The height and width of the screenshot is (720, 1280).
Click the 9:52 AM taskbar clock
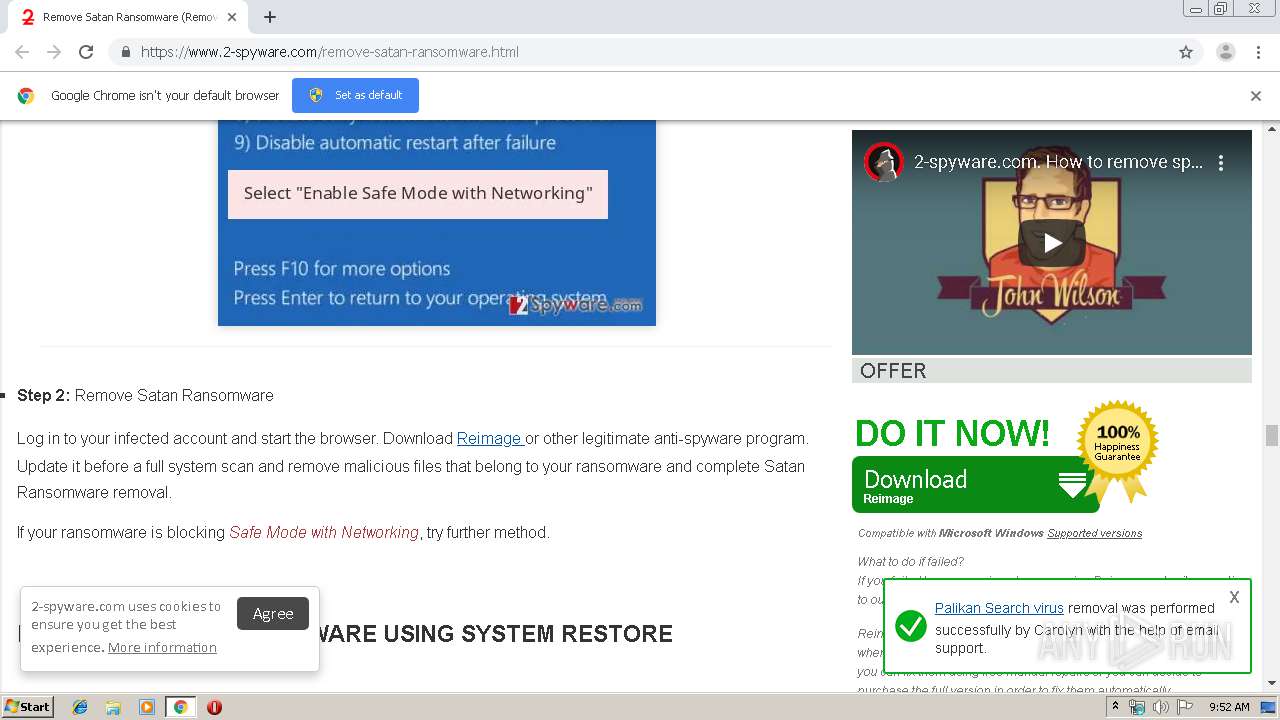[1229, 707]
